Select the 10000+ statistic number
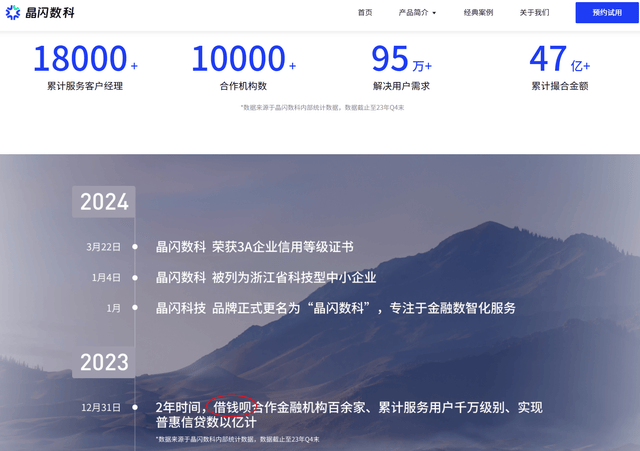This screenshot has height=451, width=640. pyautogui.click(x=243, y=58)
